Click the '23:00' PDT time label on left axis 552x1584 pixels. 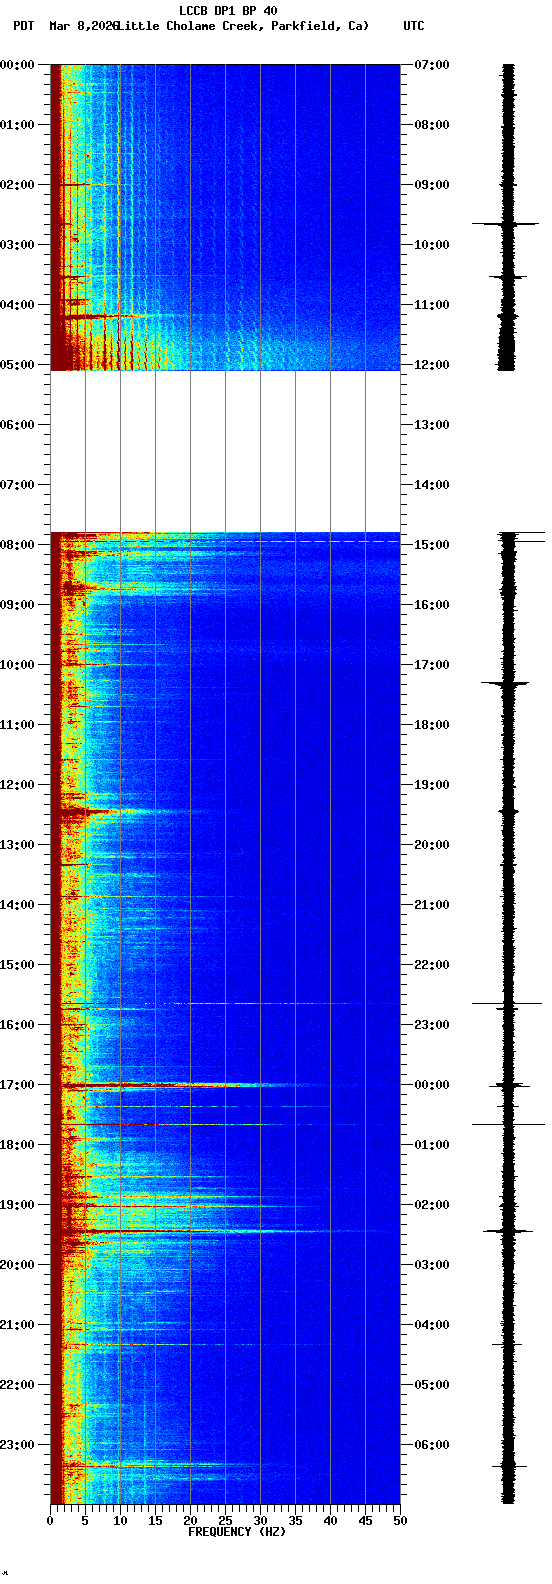17,1444
